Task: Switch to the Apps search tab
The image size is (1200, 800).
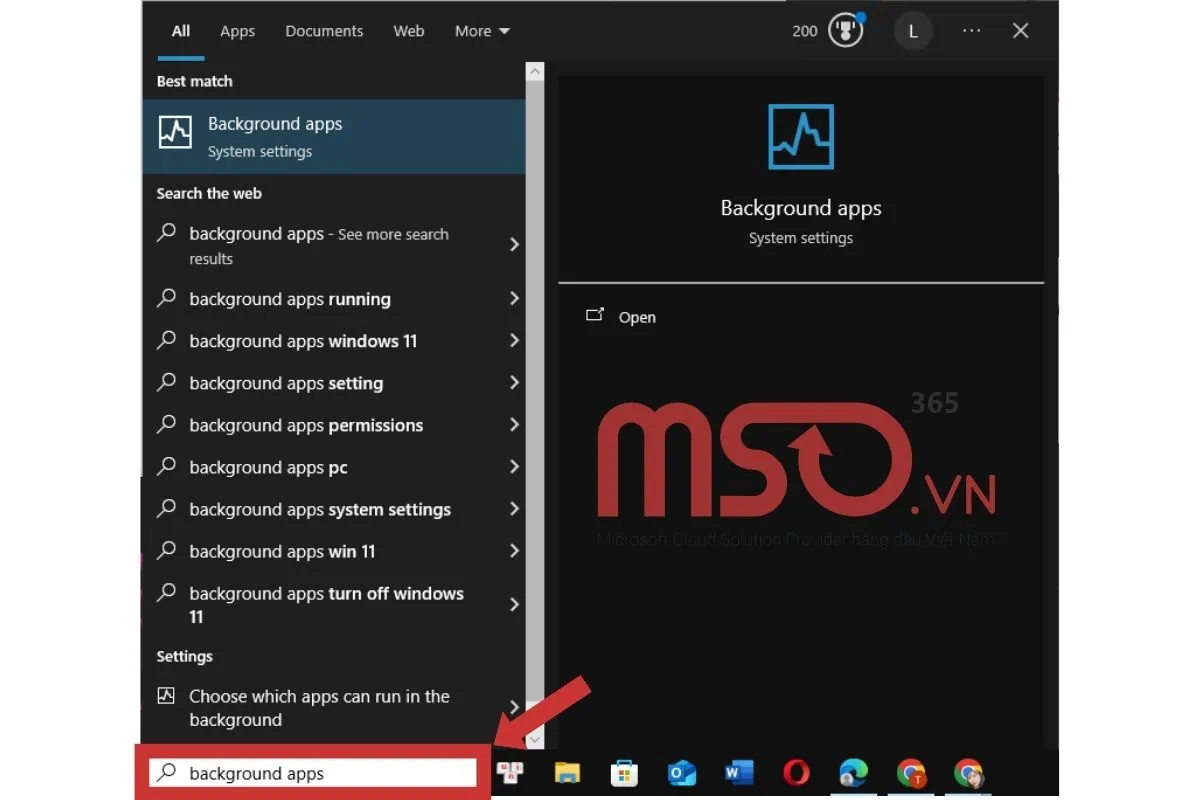Action: (x=237, y=31)
